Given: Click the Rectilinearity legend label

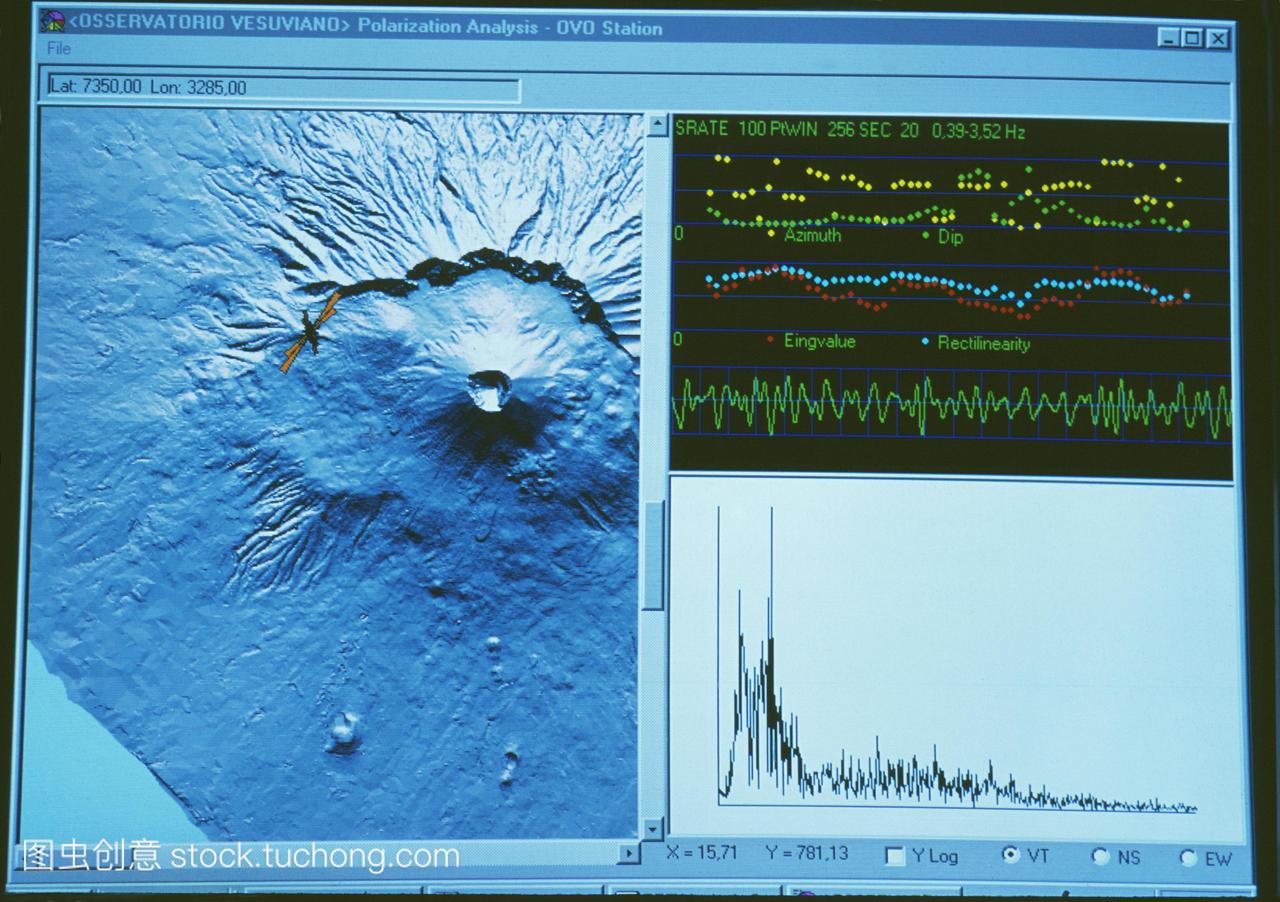Looking at the screenshot, I should pyautogui.click(x=983, y=343).
